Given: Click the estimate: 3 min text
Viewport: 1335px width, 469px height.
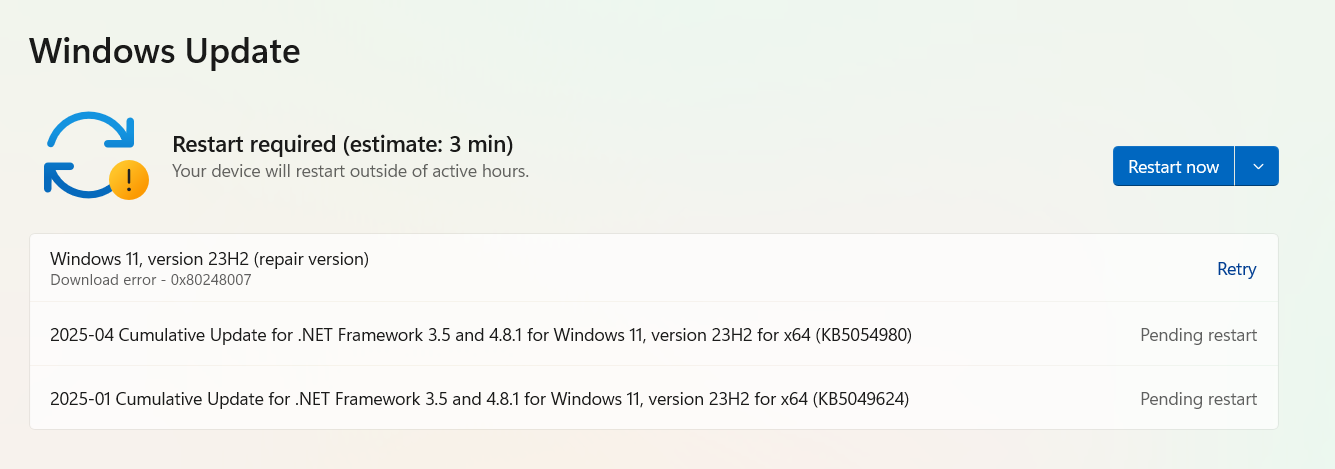Looking at the screenshot, I should click(428, 144).
